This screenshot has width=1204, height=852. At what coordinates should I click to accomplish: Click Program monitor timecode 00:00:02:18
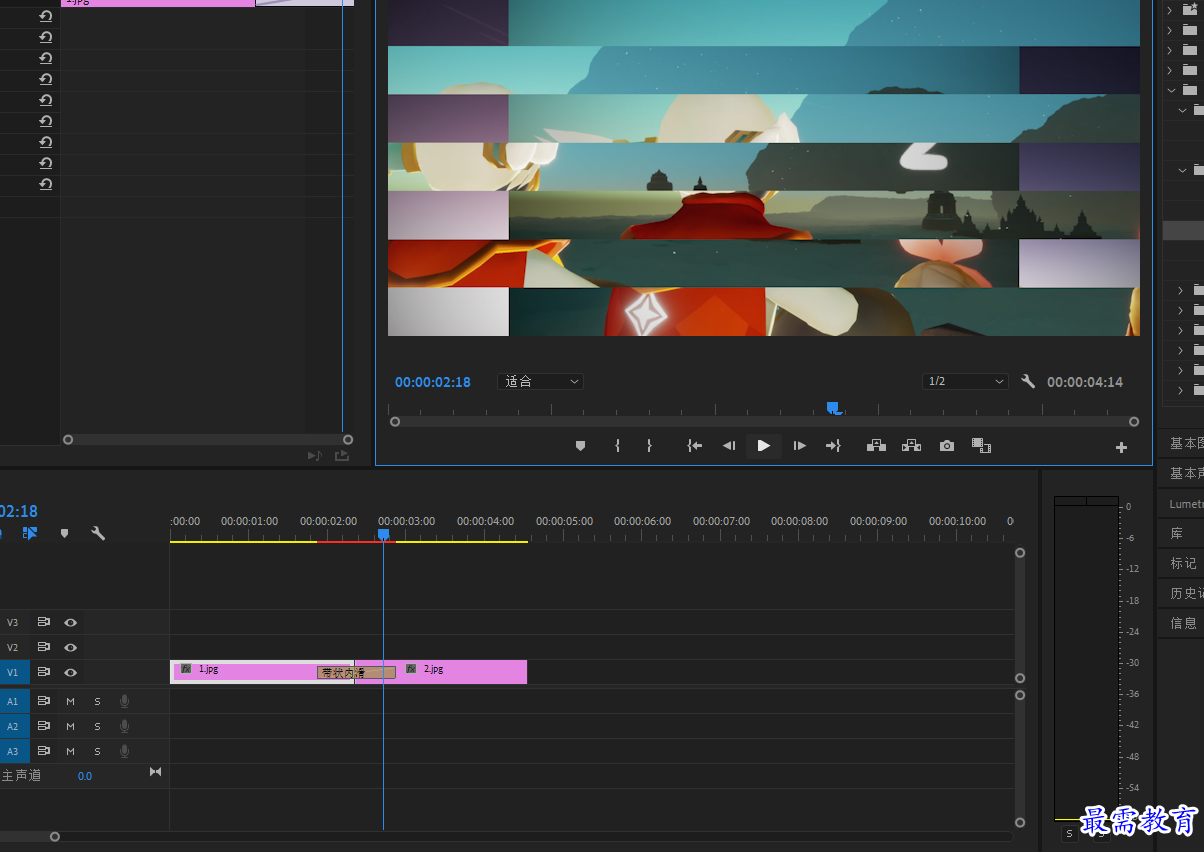pyautogui.click(x=432, y=382)
